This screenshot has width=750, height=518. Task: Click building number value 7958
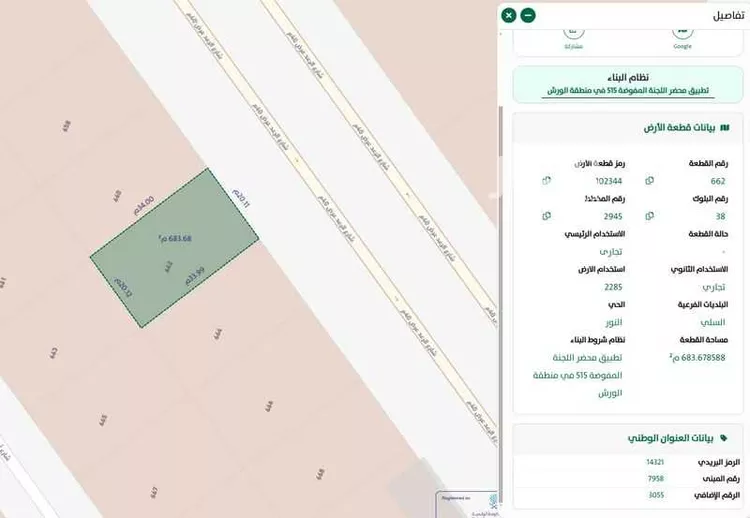656,479
